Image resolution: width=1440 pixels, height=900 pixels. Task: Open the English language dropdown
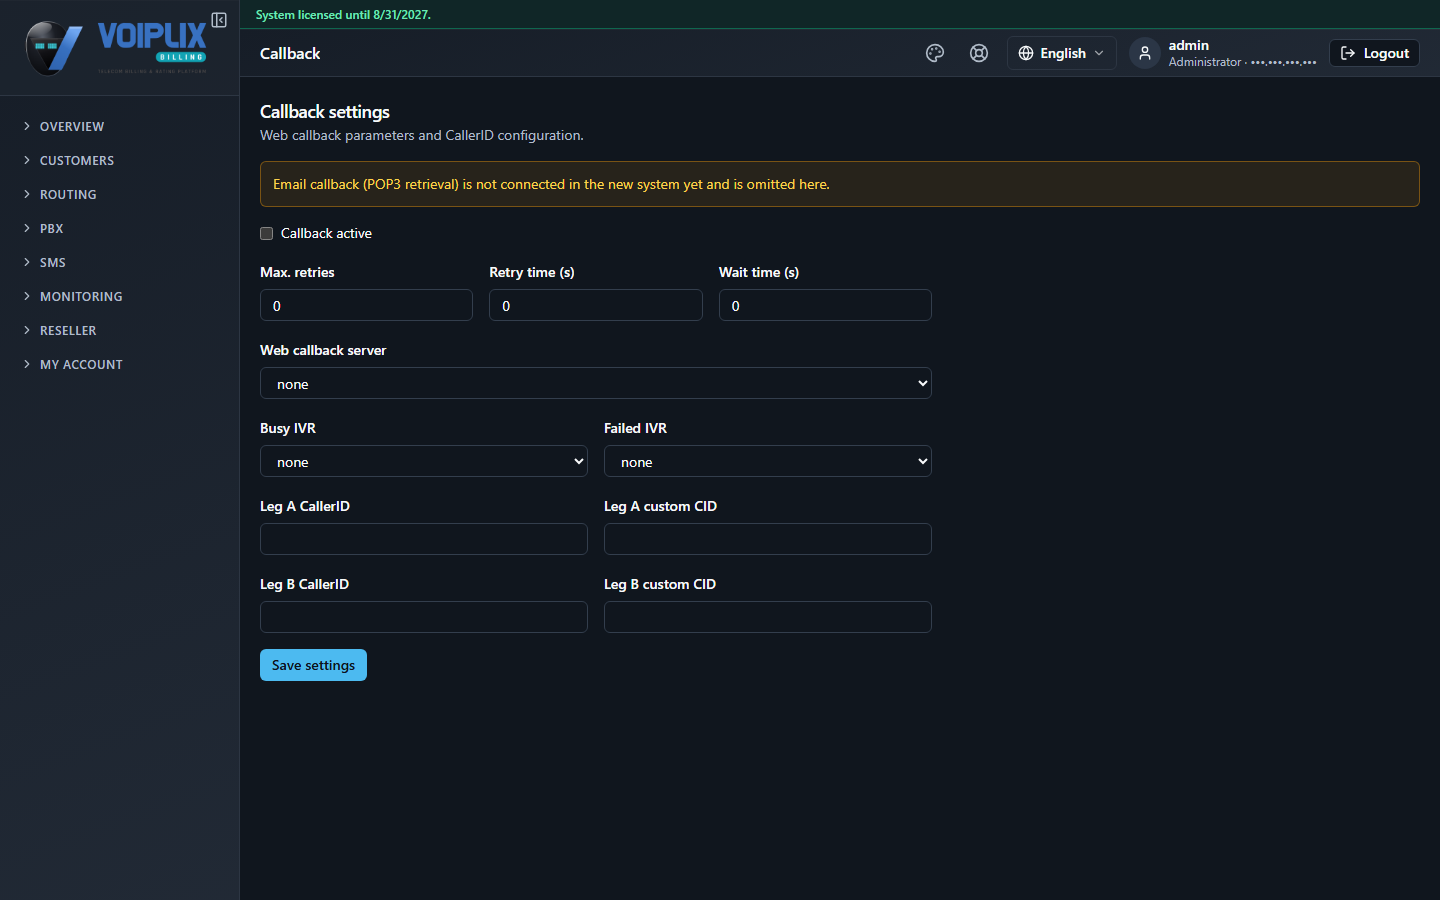[x=1061, y=53]
